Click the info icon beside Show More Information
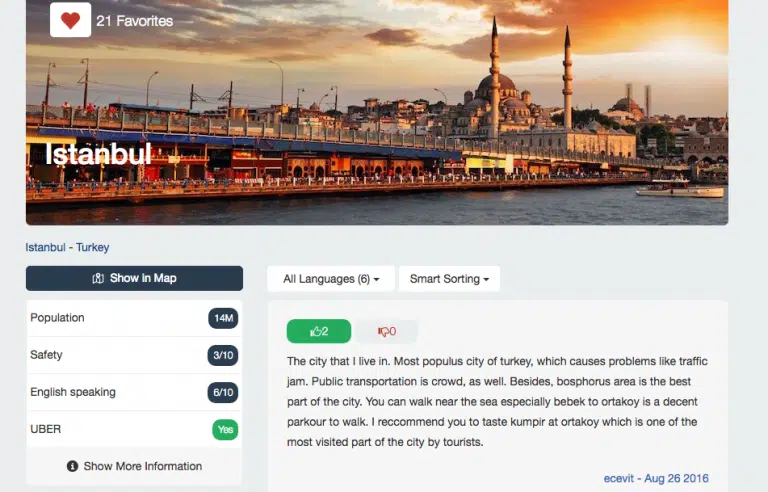Image resolution: width=768 pixels, height=492 pixels. pyautogui.click(x=72, y=466)
